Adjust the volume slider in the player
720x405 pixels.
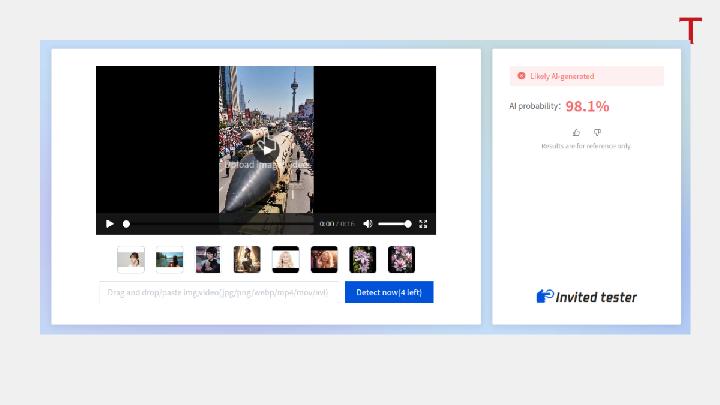coord(395,224)
